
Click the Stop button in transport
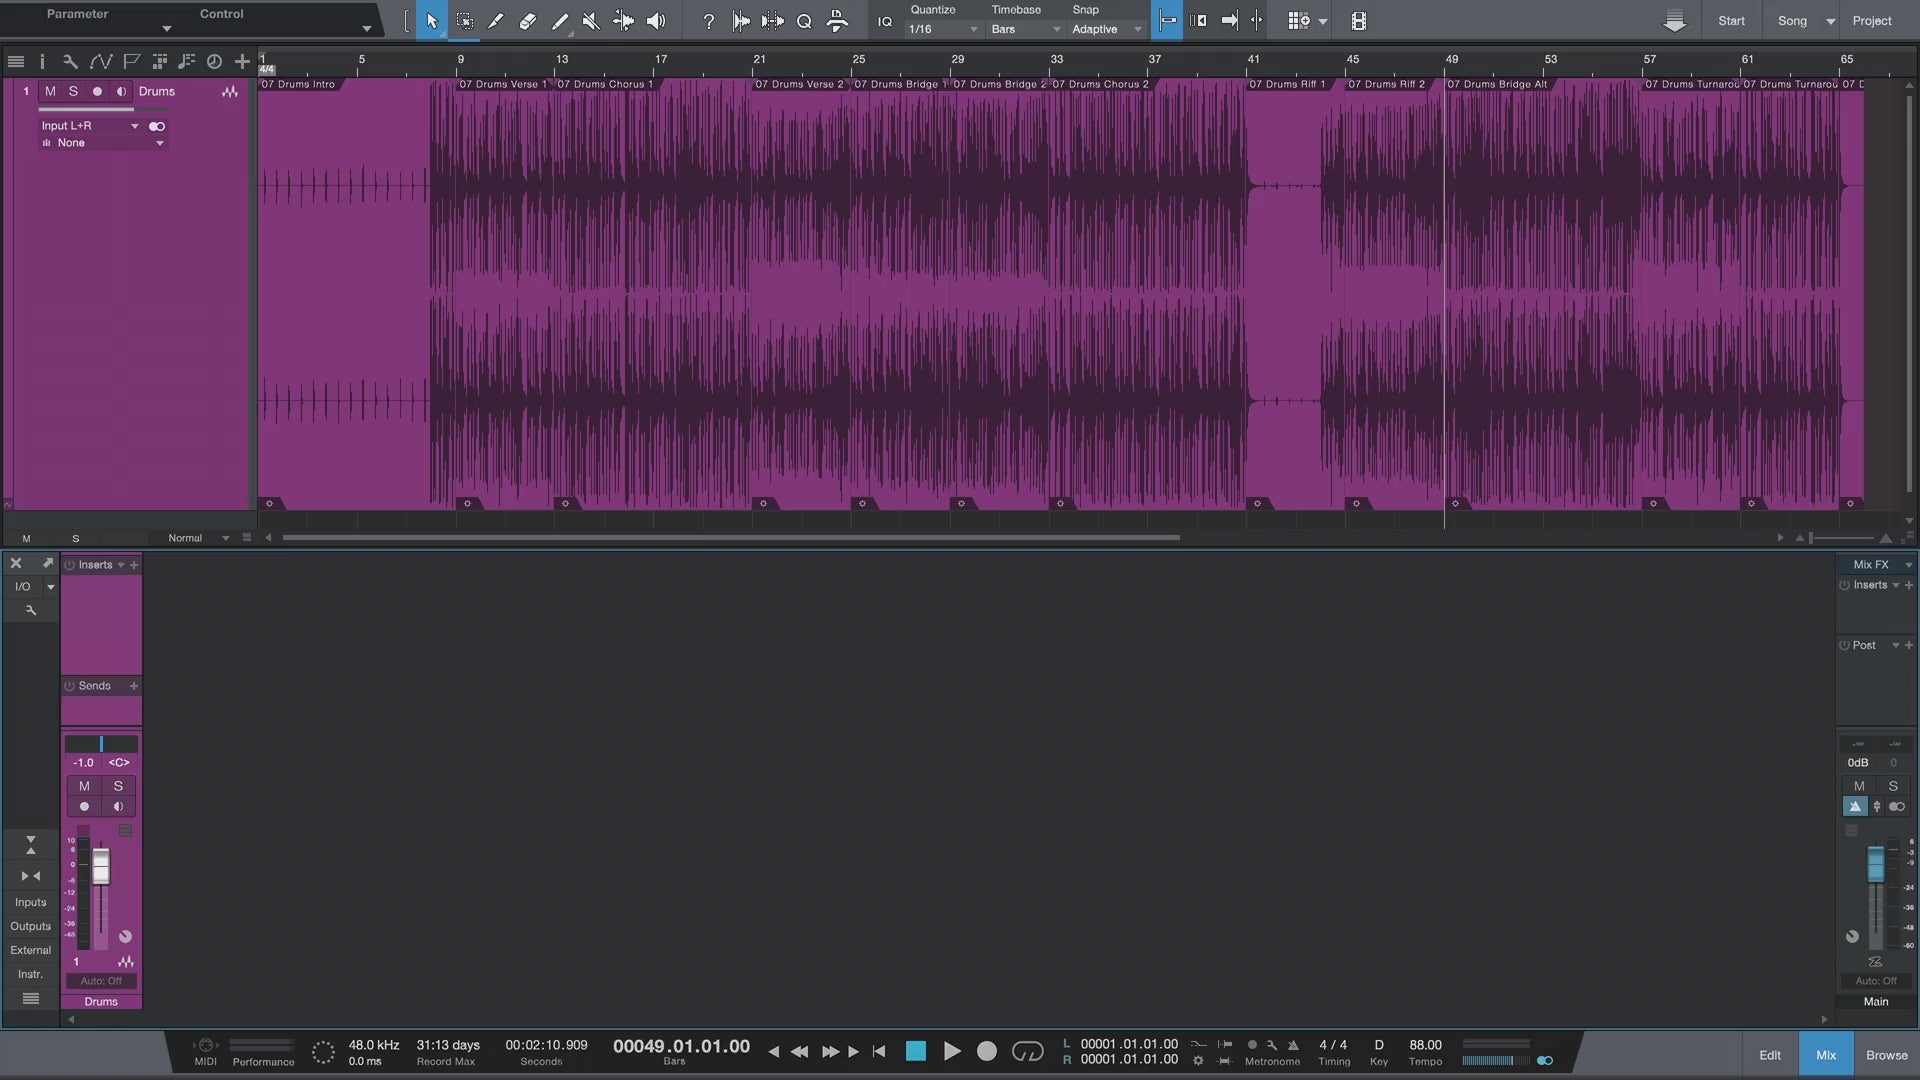[x=915, y=1051]
